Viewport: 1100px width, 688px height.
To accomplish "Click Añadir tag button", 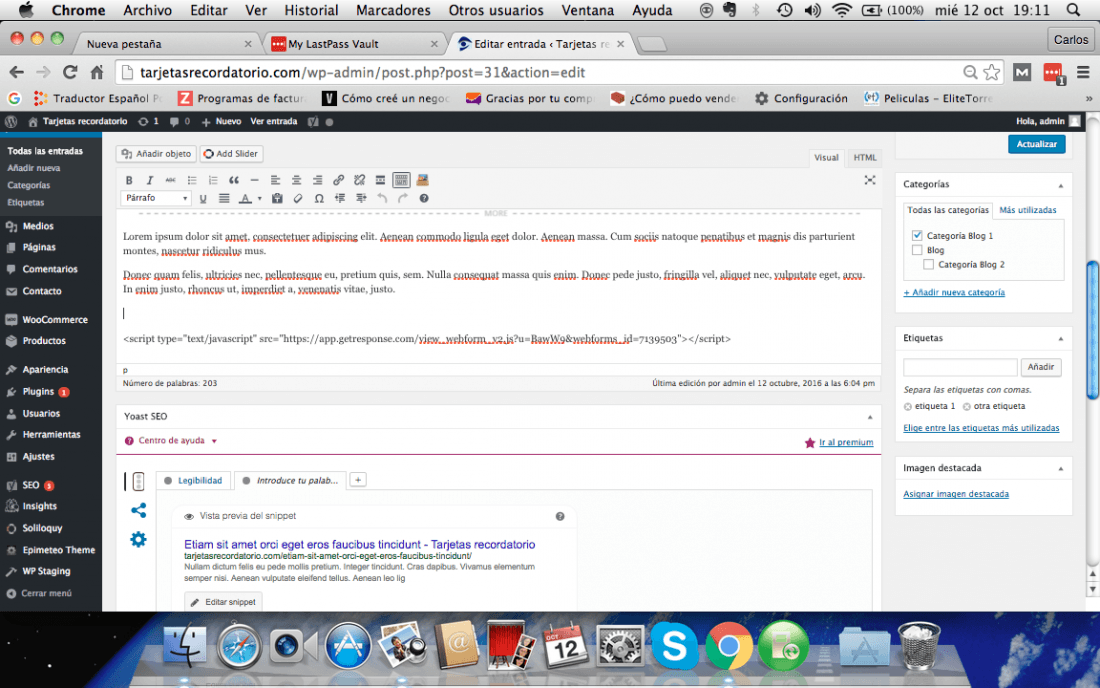I will [1040, 367].
